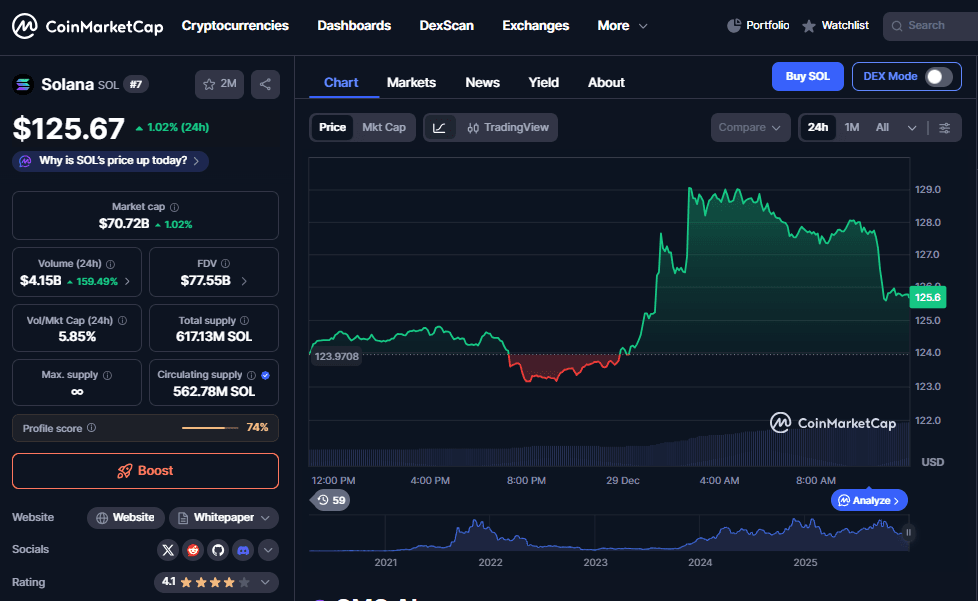The image size is (978, 601).
Task: Select the line chart icon
Action: (x=440, y=127)
